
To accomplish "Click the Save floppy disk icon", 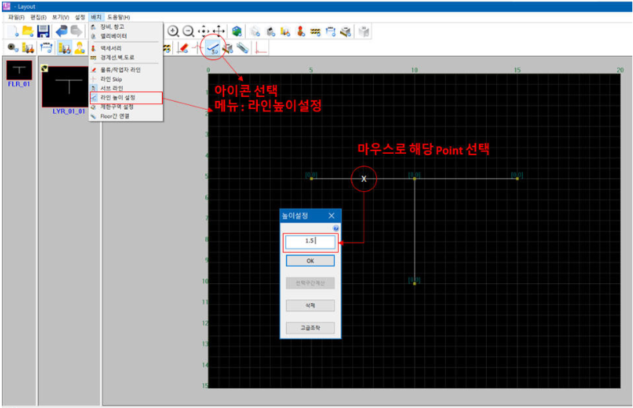I will point(43,32).
